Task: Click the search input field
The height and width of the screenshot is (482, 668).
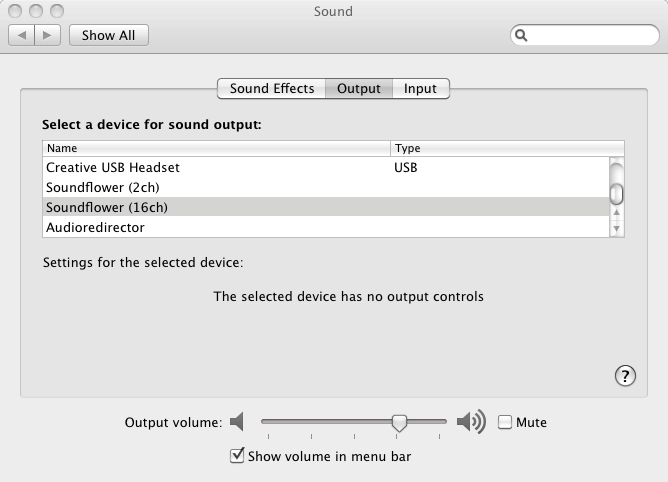Action: [592, 35]
